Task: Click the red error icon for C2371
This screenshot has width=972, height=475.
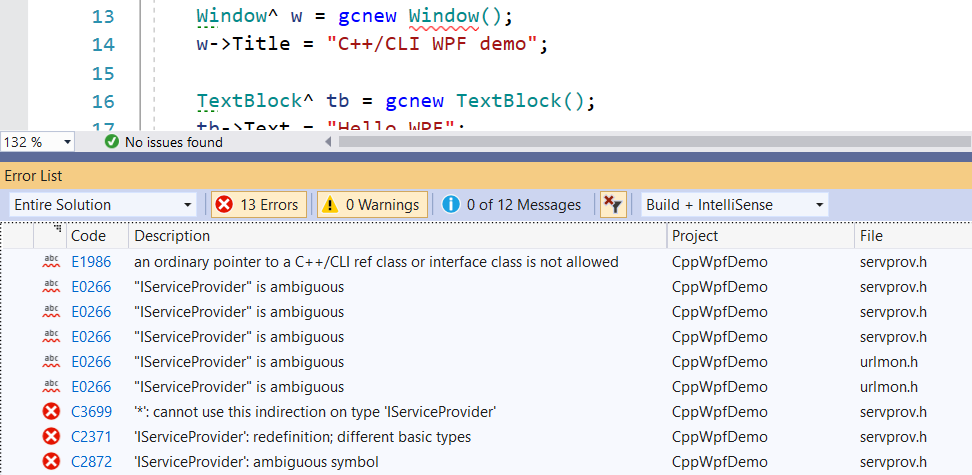Action: click(x=51, y=437)
